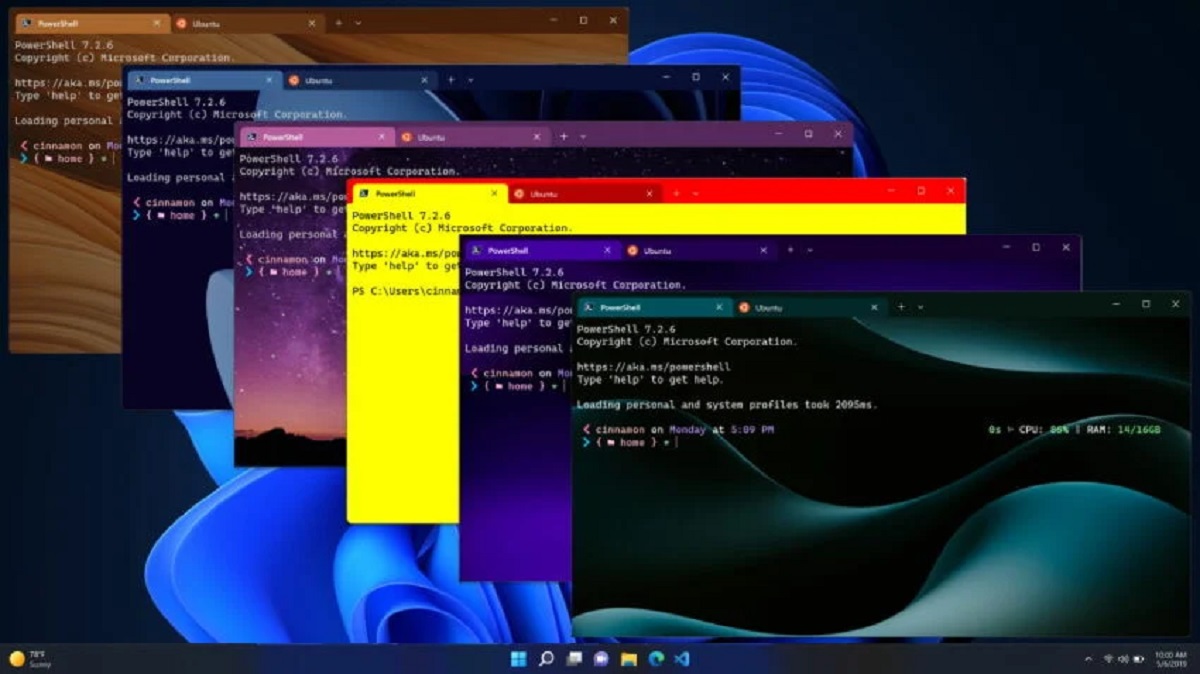Open the profile dropdown in the blue terminal window
Viewport: 1200px width, 674px height.
pyautogui.click(x=470, y=79)
